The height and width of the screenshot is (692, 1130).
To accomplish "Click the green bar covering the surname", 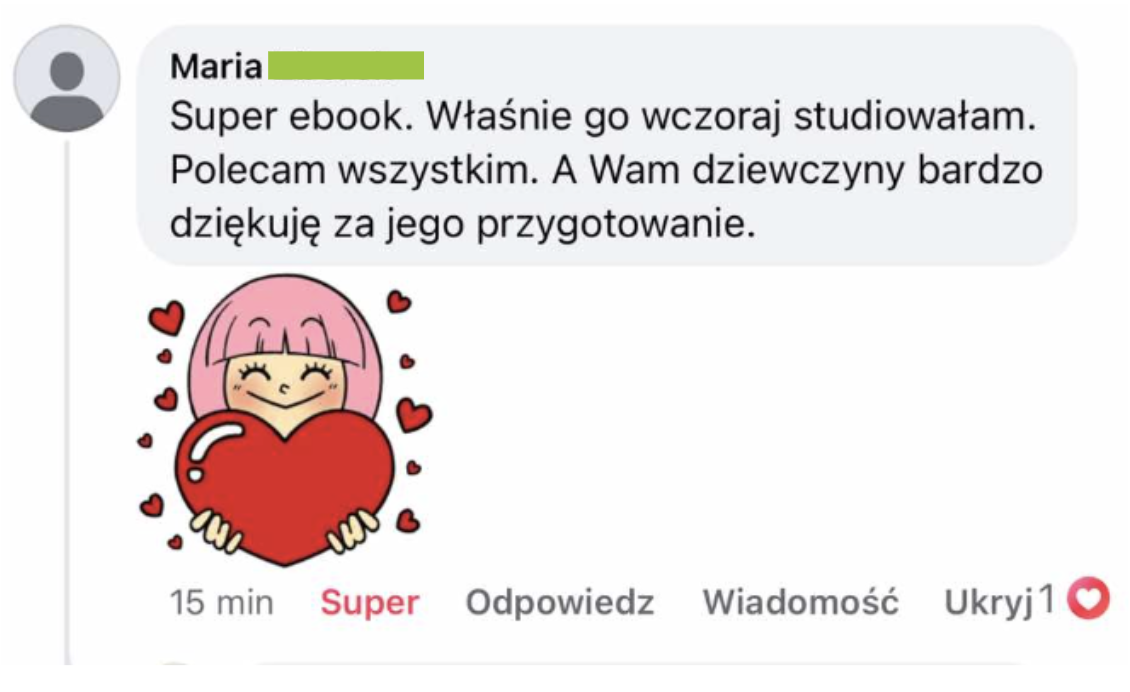I will 346,66.
